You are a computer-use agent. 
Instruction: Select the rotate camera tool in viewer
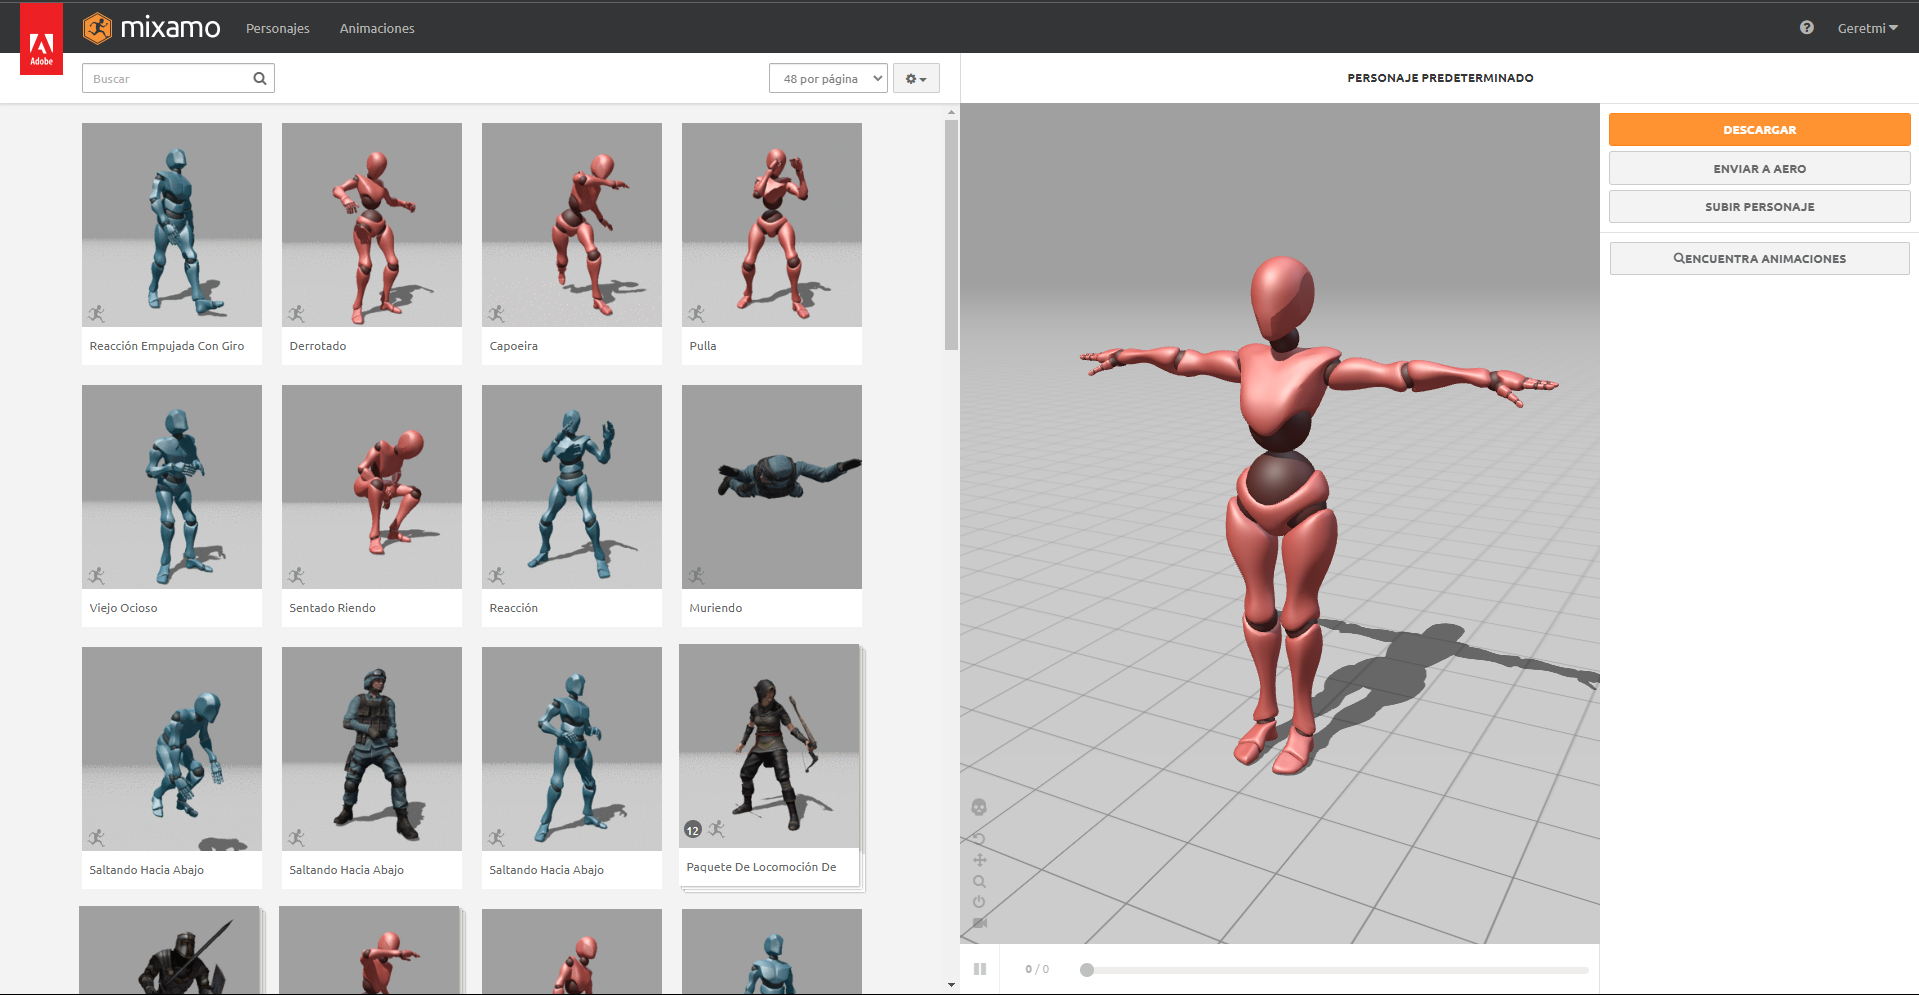979,838
